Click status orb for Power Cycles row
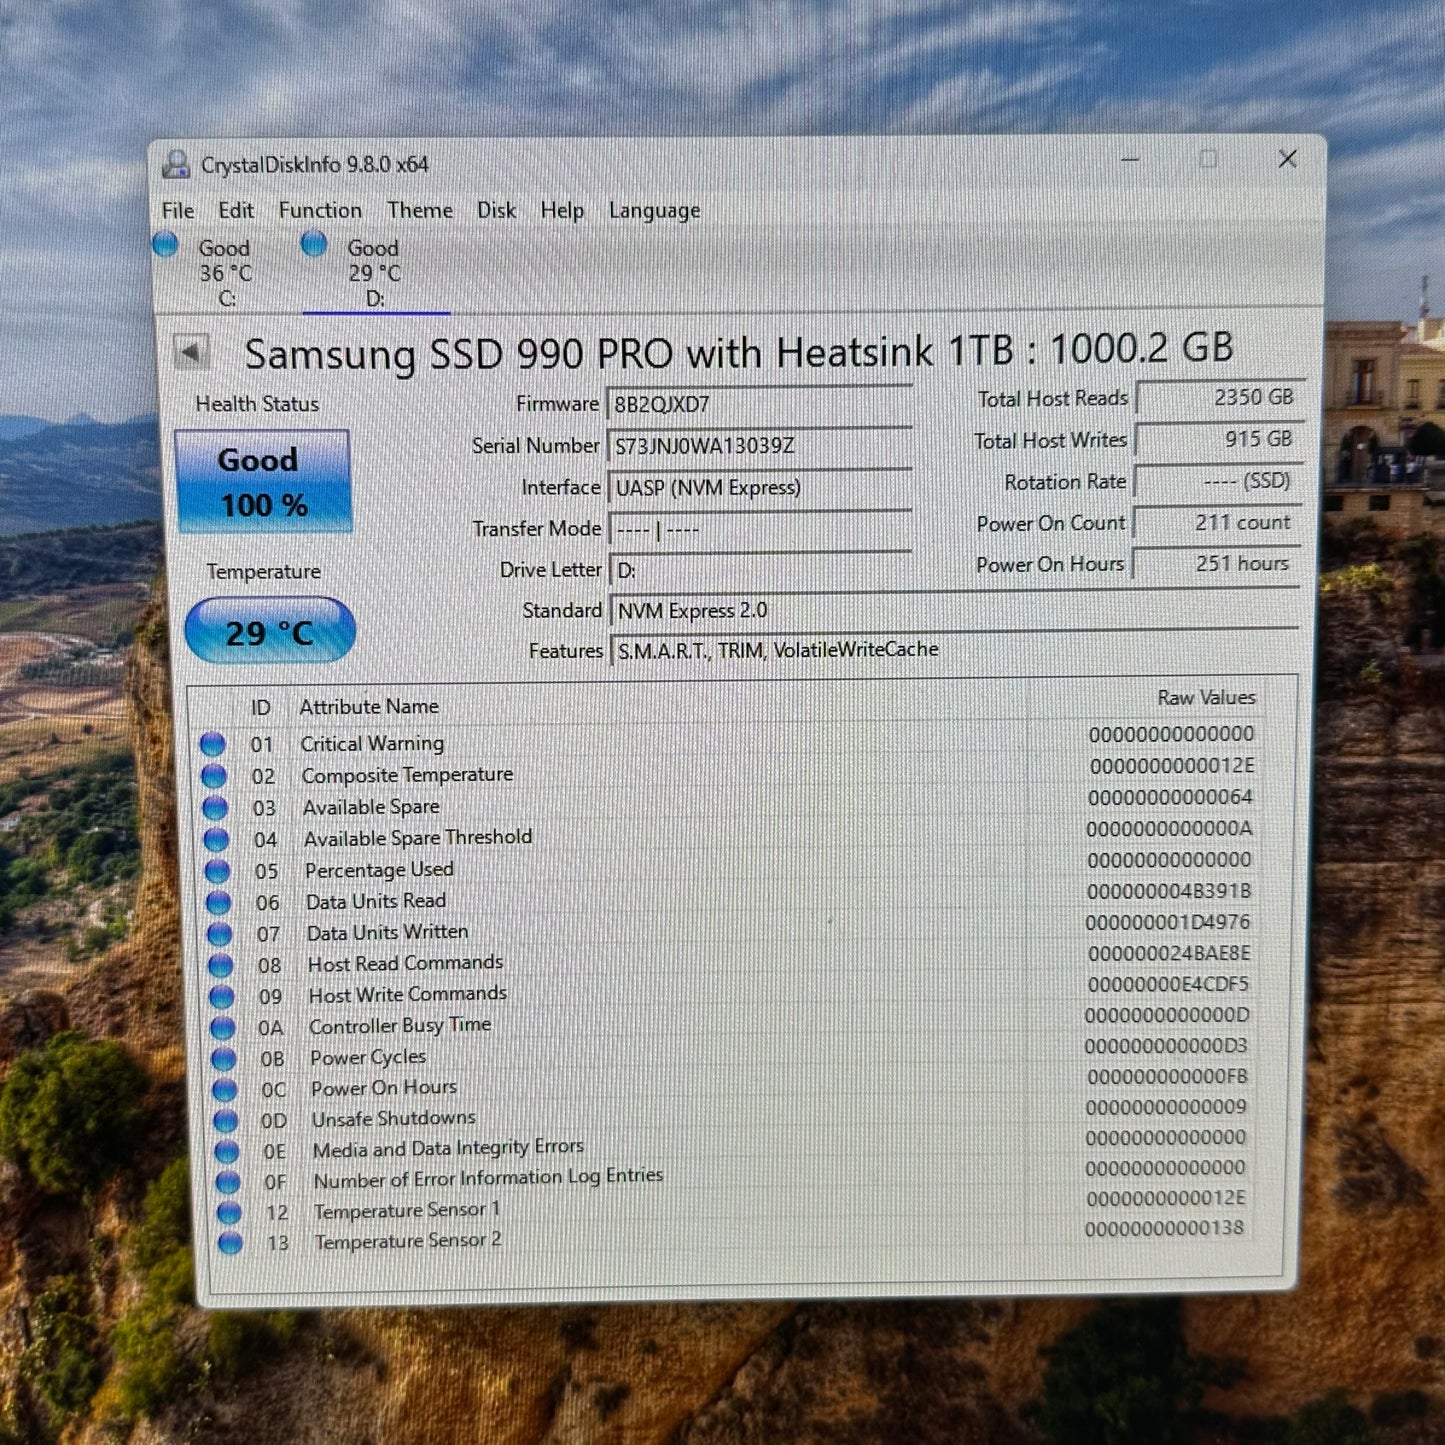Screen dimensions: 1445x1445 coord(224,1059)
